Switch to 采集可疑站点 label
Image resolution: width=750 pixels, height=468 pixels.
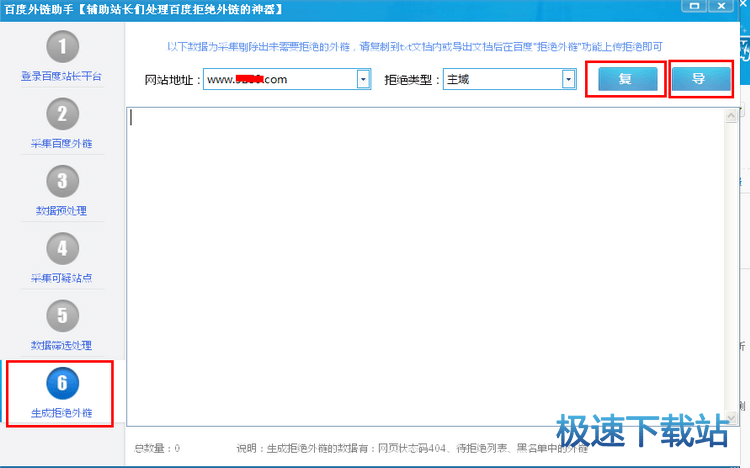tap(61, 278)
